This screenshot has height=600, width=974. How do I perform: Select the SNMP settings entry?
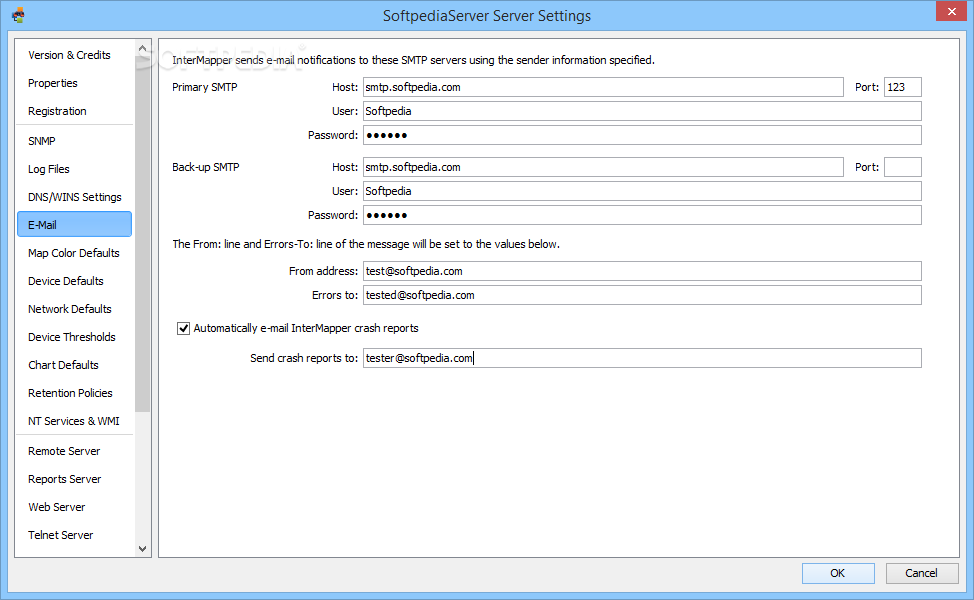click(x=42, y=141)
